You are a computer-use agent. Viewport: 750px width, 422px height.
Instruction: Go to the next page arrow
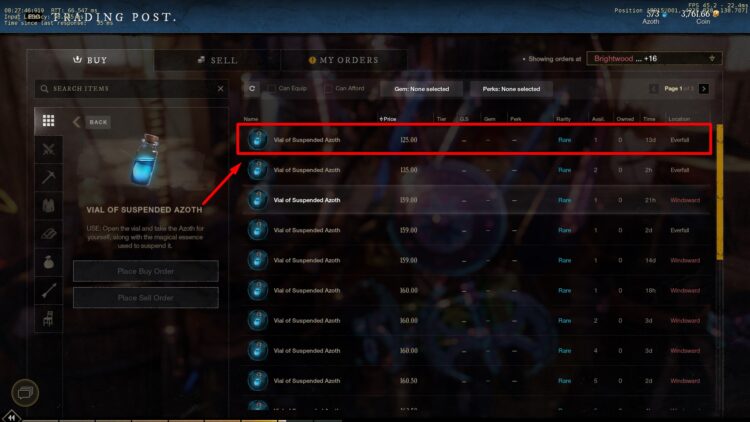704,89
